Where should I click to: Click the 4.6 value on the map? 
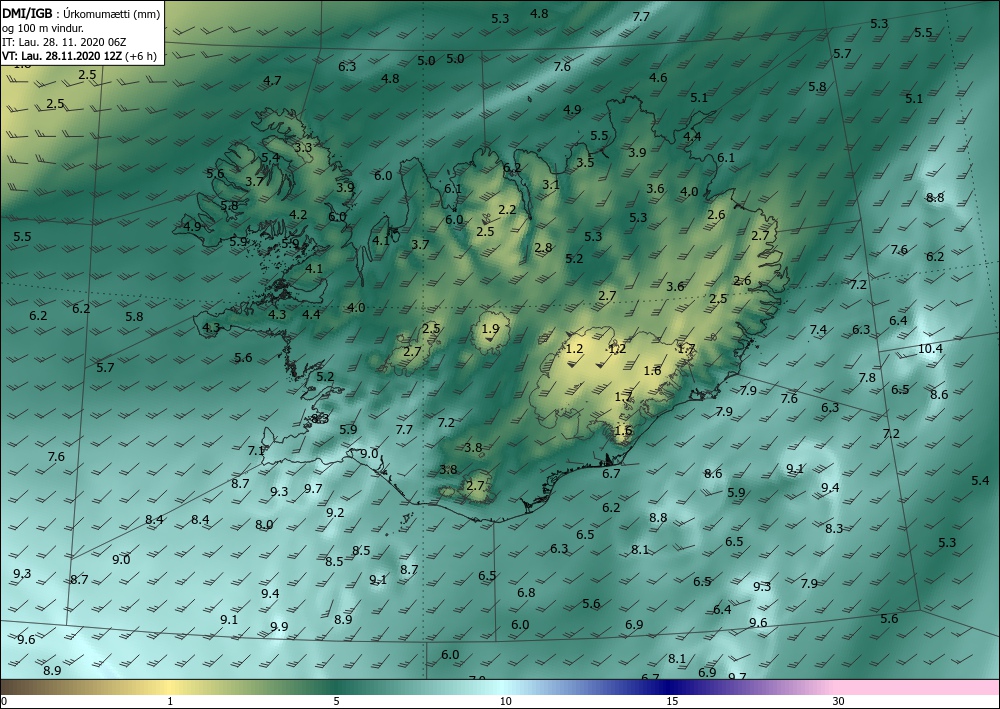[x=658, y=78]
